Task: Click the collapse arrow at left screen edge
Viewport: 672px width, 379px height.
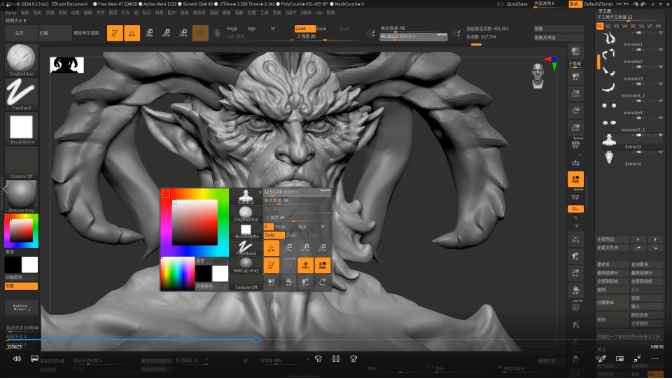Action: pyautogui.click(x=5, y=189)
